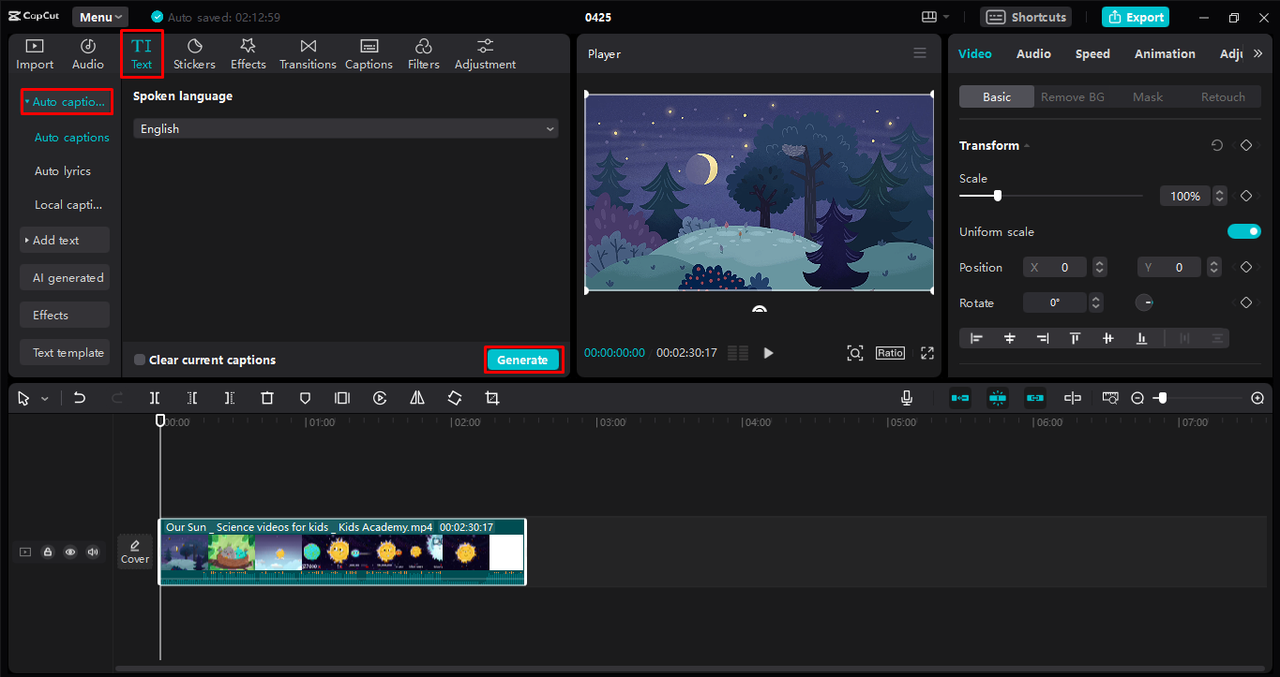
Task: Select the Remove BG tab
Action: click(x=1072, y=97)
